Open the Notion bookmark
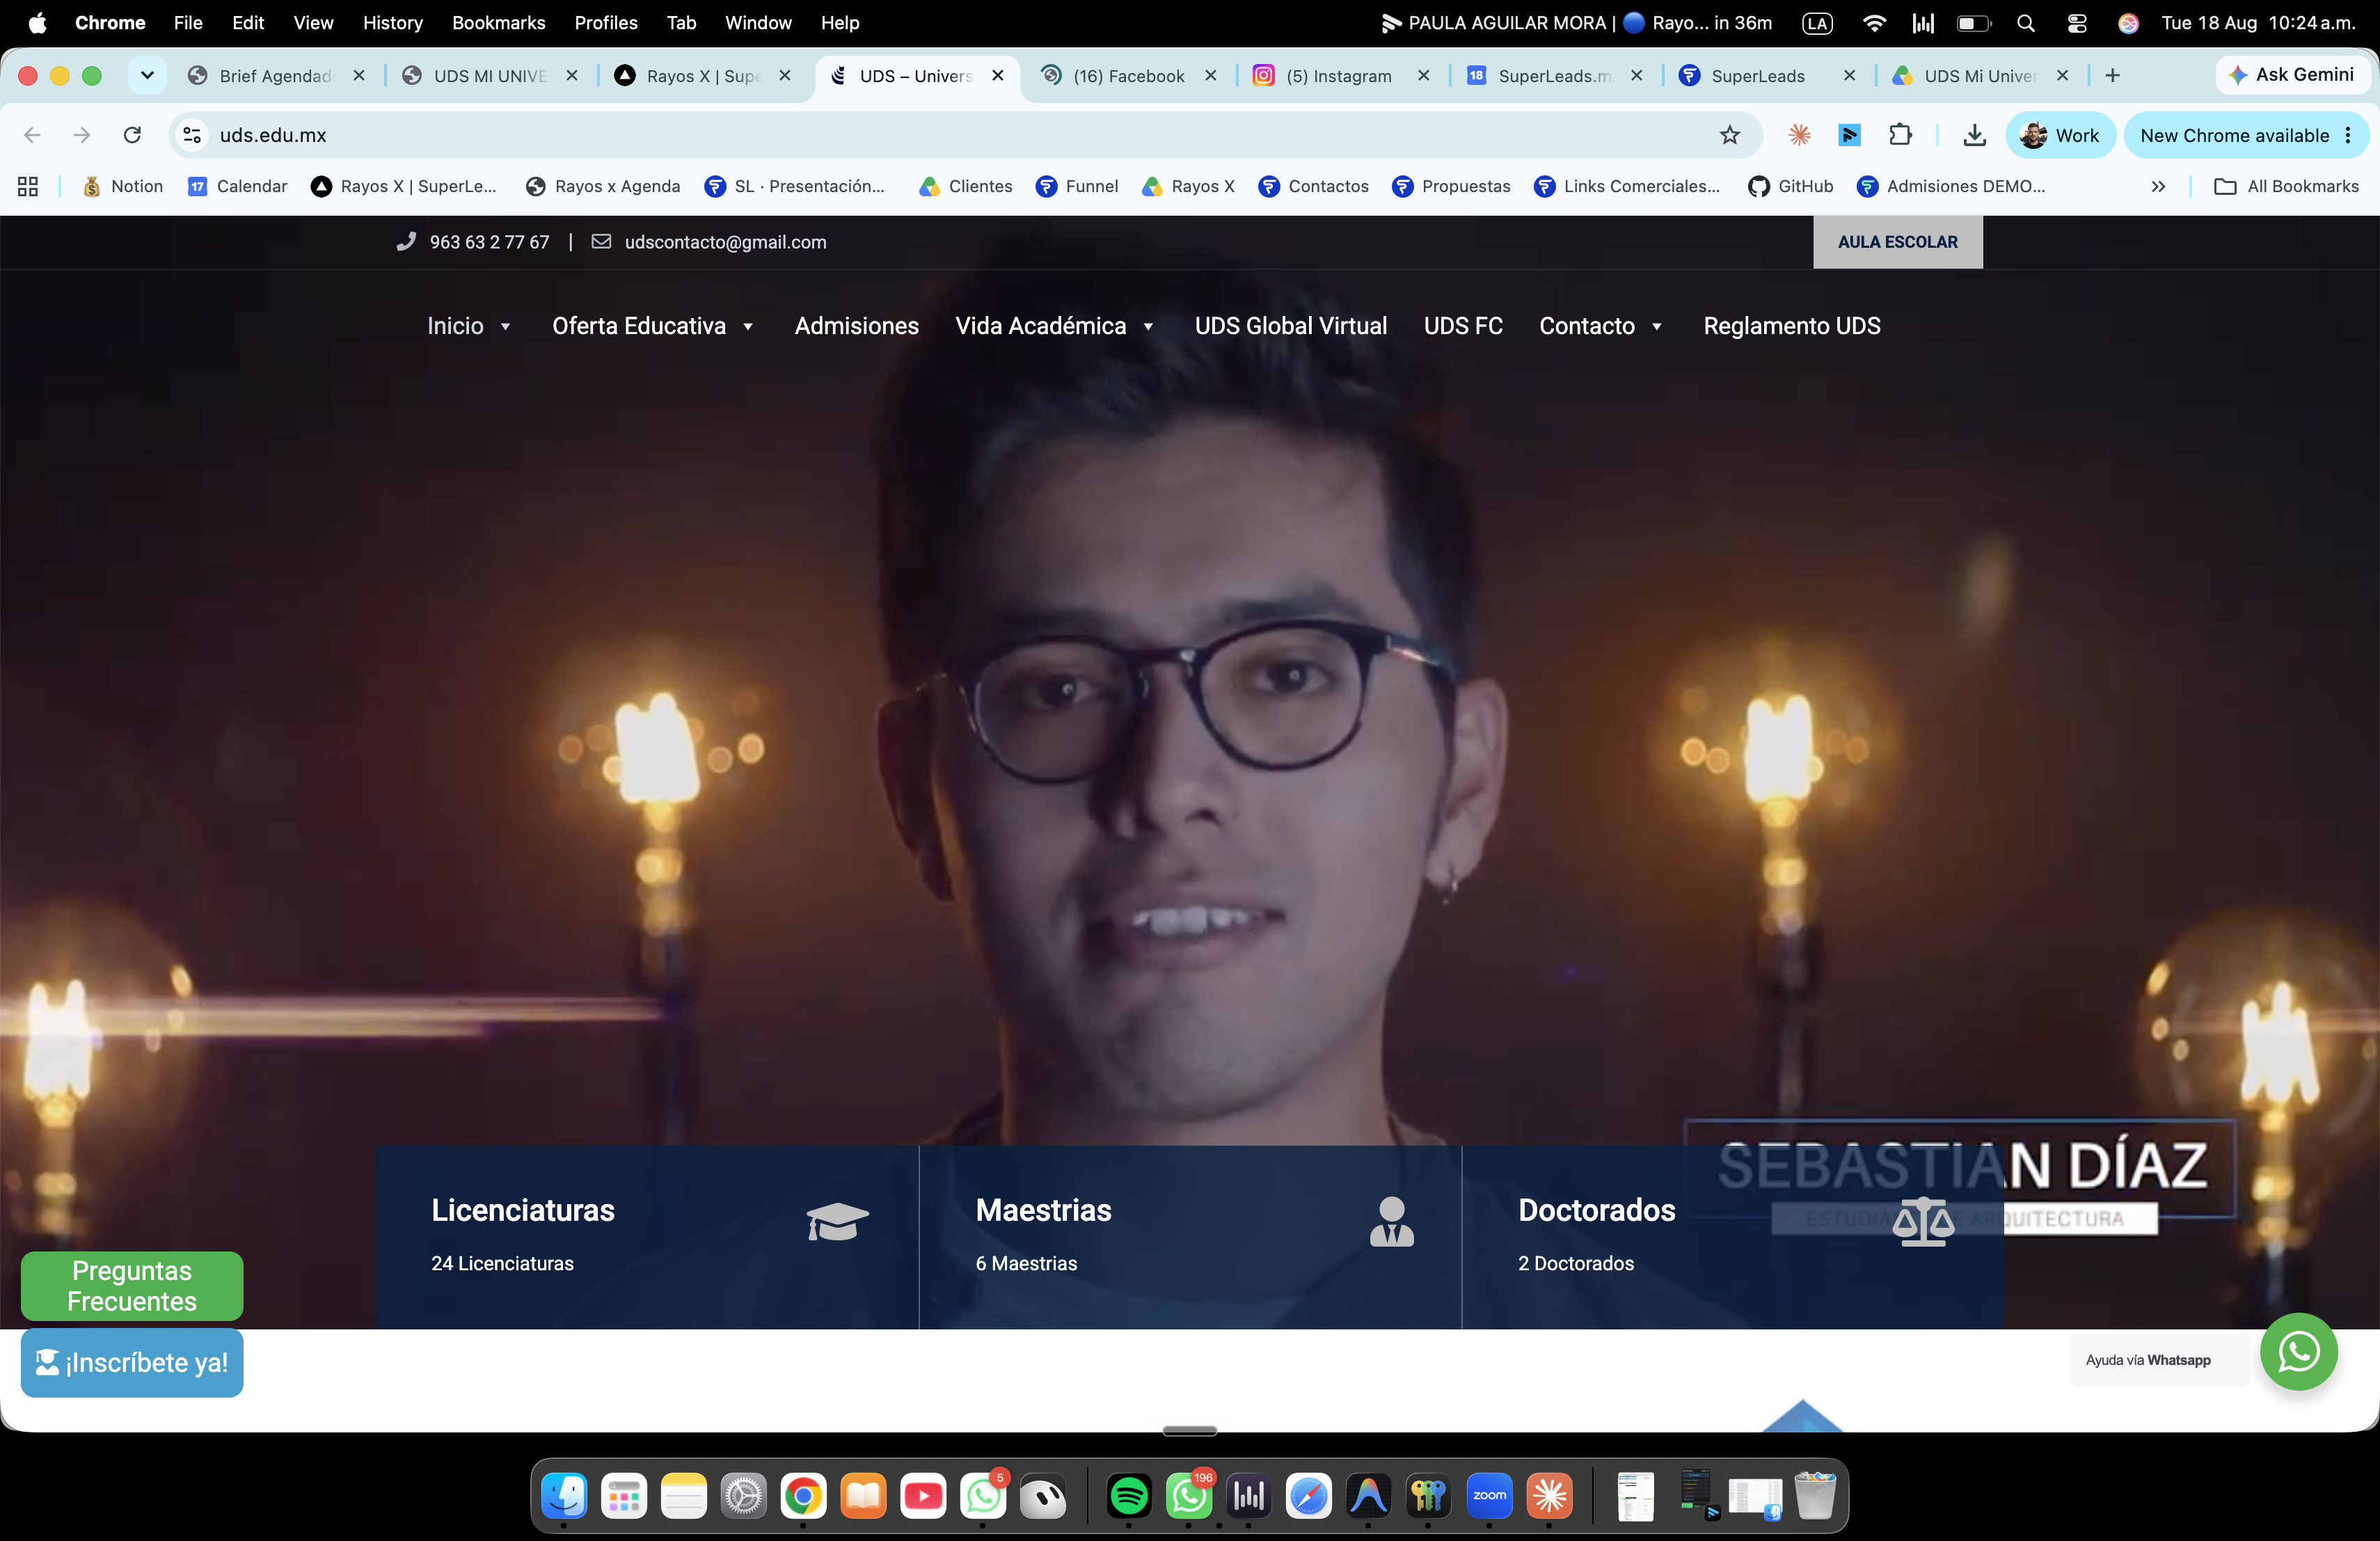 tap(123, 186)
